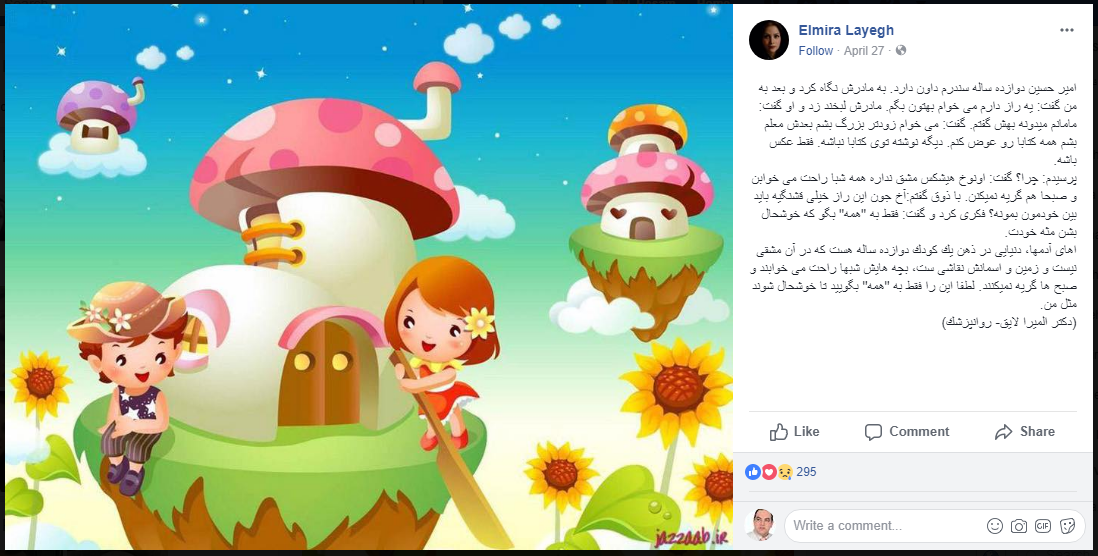Click the public globe privacy icon
The image size is (1098, 556).
coord(901,50)
